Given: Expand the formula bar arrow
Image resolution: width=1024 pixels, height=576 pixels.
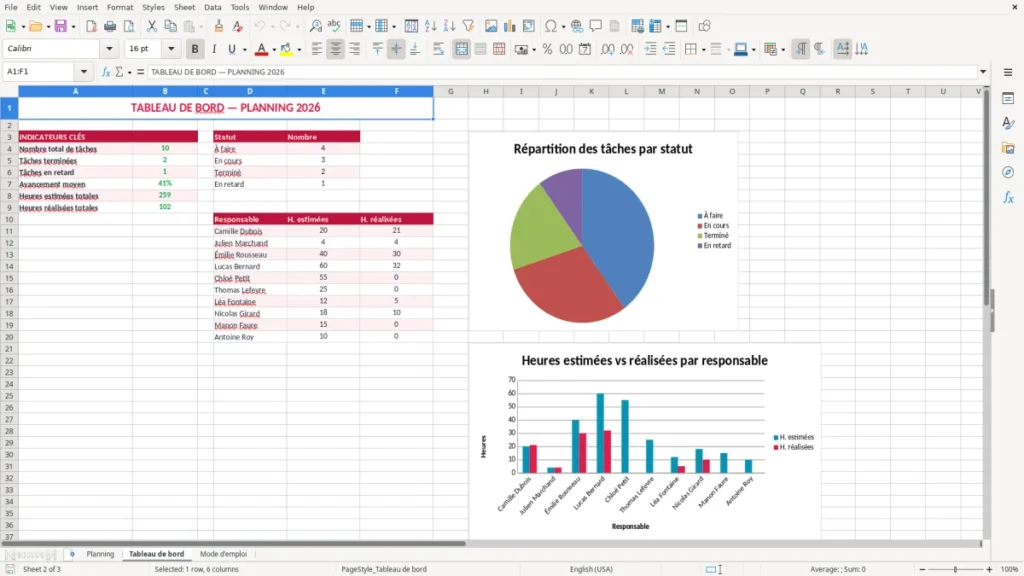Looking at the screenshot, I should pyautogui.click(x=983, y=72).
